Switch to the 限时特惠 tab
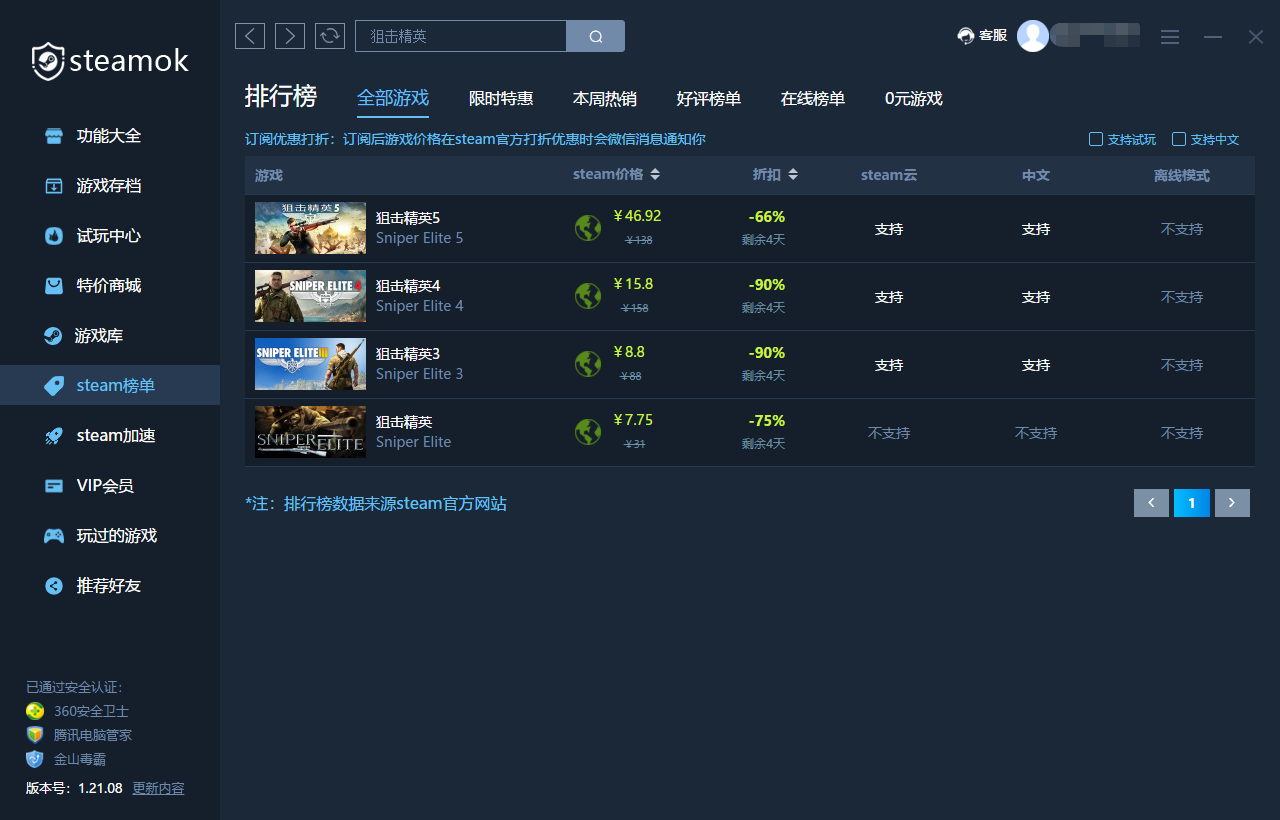The width and height of the screenshot is (1280, 820). click(x=501, y=98)
